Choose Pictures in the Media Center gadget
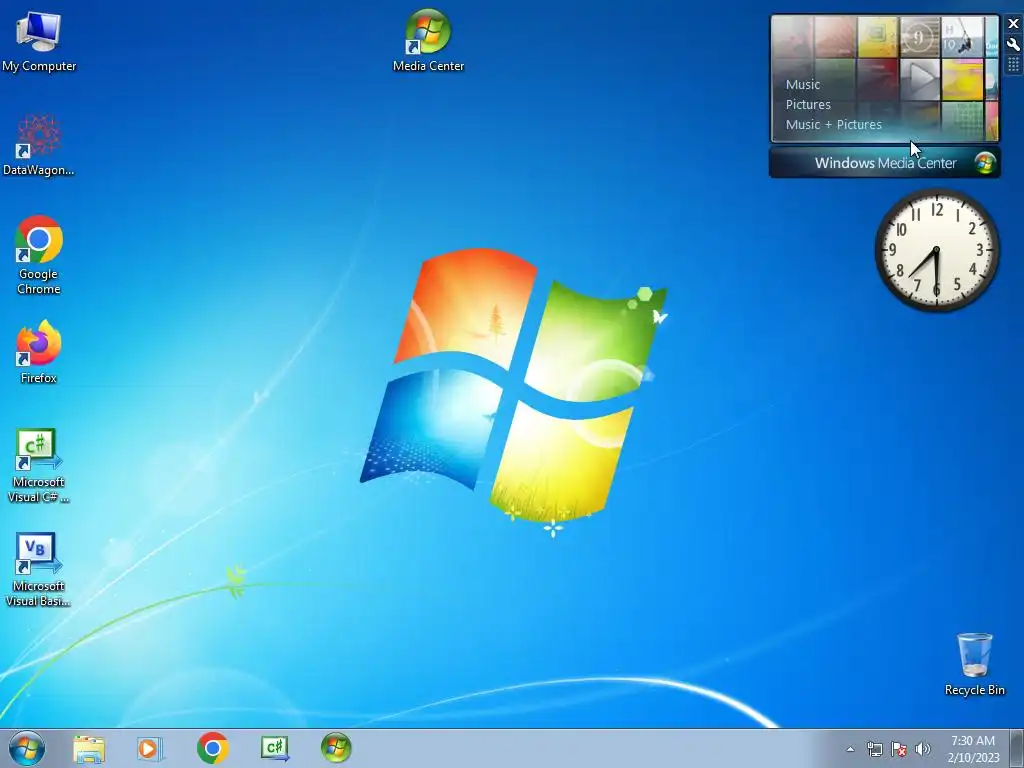The image size is (1024, 768). tap(808, 104)
